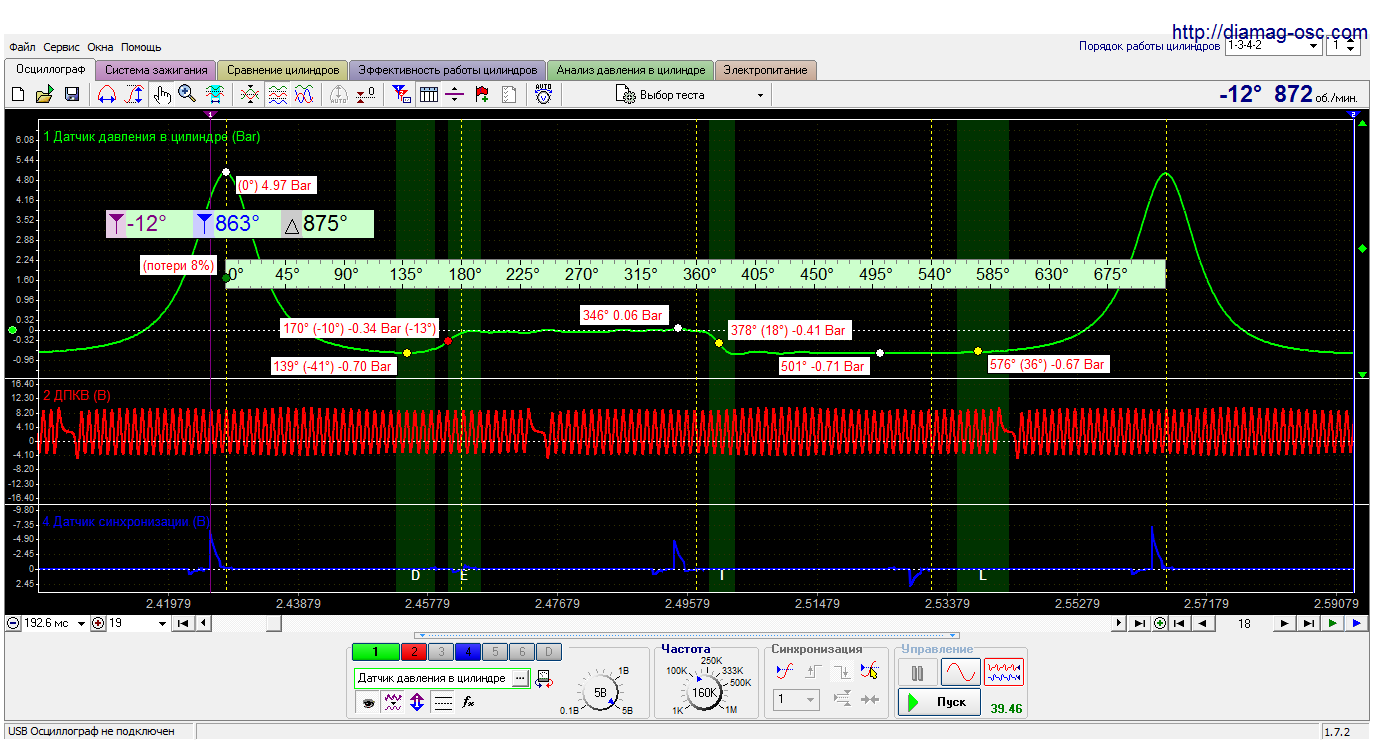The height and width of the screenshot is (744, 1382).
Task: Toggle channel 2 red button
Action: tap(414, 652)
